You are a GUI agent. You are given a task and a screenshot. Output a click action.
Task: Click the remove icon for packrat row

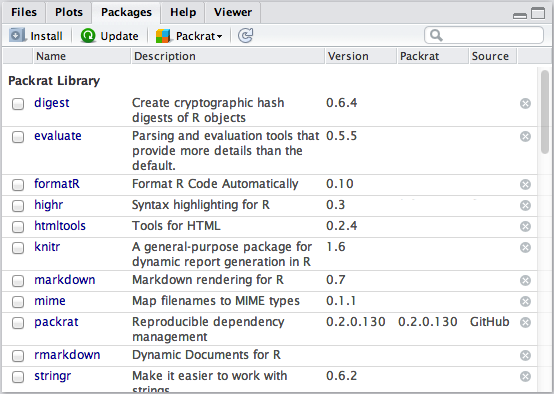[x=525, y=322]
